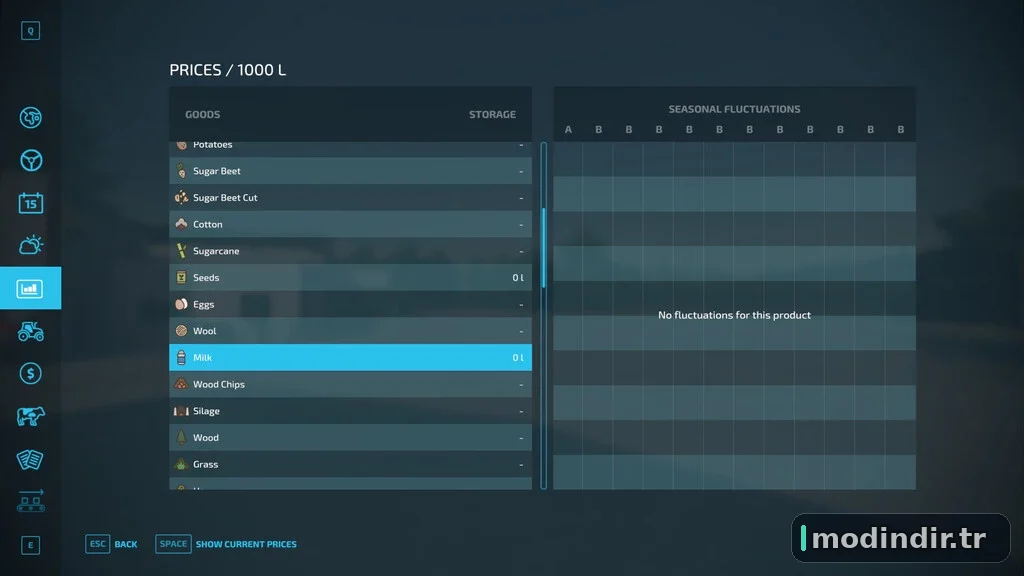Select the 'Sugar Beet' row label

click(217, 171)
